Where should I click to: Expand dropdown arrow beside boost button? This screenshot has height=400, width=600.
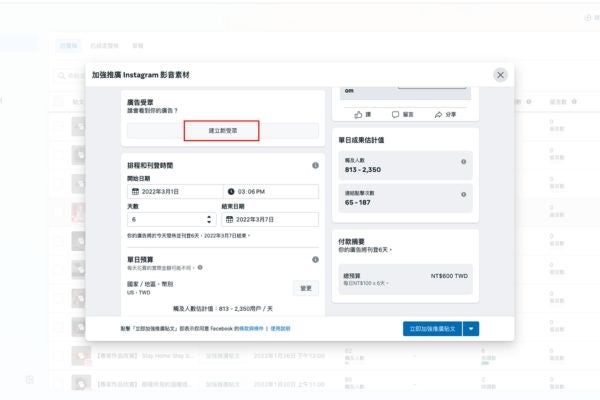[x=472, y=328]
